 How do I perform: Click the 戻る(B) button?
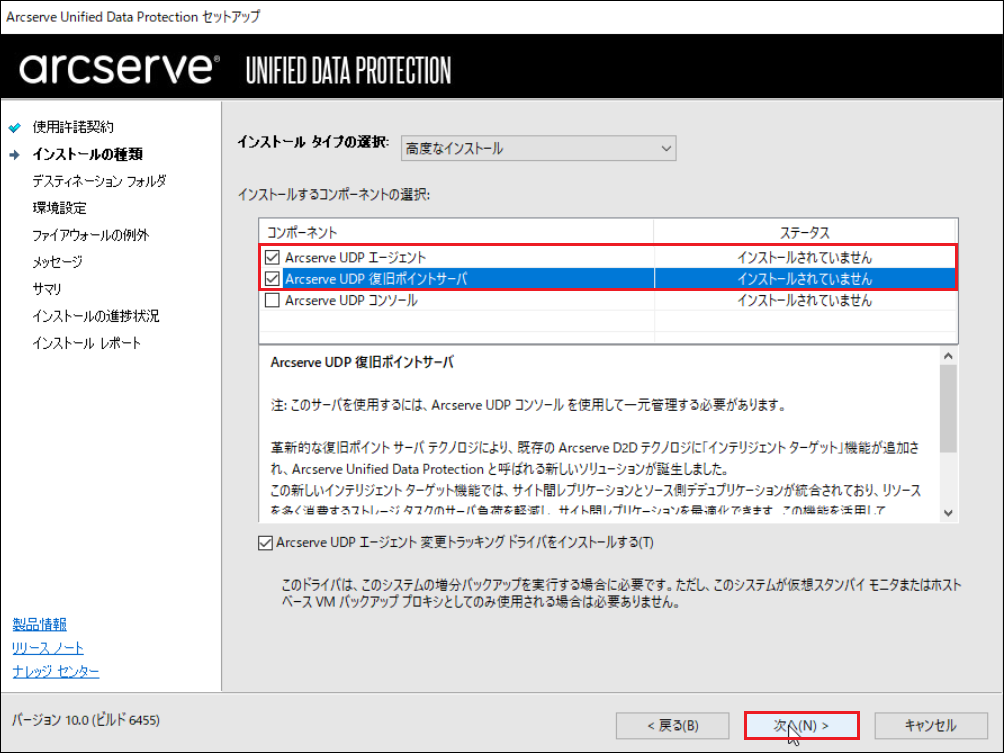pyautogui.click(x=672, y=725)
